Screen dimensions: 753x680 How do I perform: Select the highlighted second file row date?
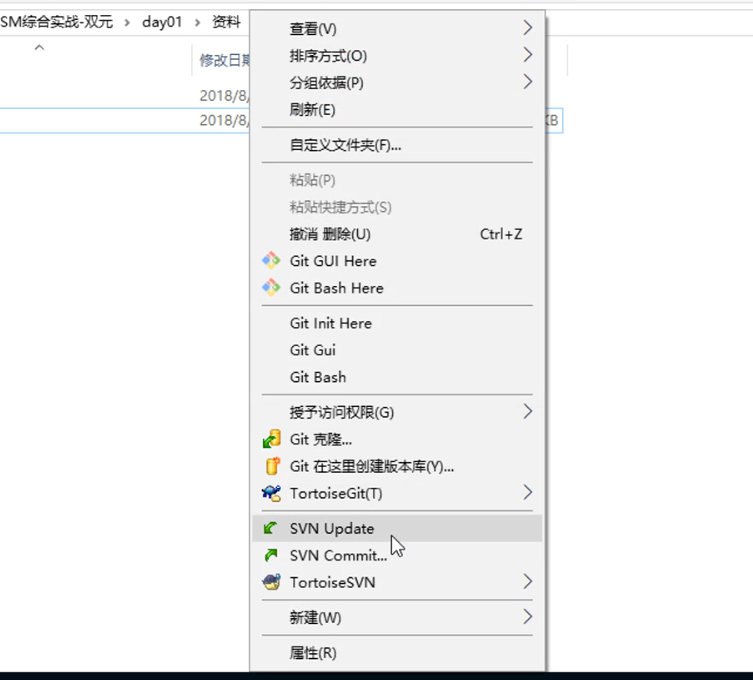tap(224, 120)
